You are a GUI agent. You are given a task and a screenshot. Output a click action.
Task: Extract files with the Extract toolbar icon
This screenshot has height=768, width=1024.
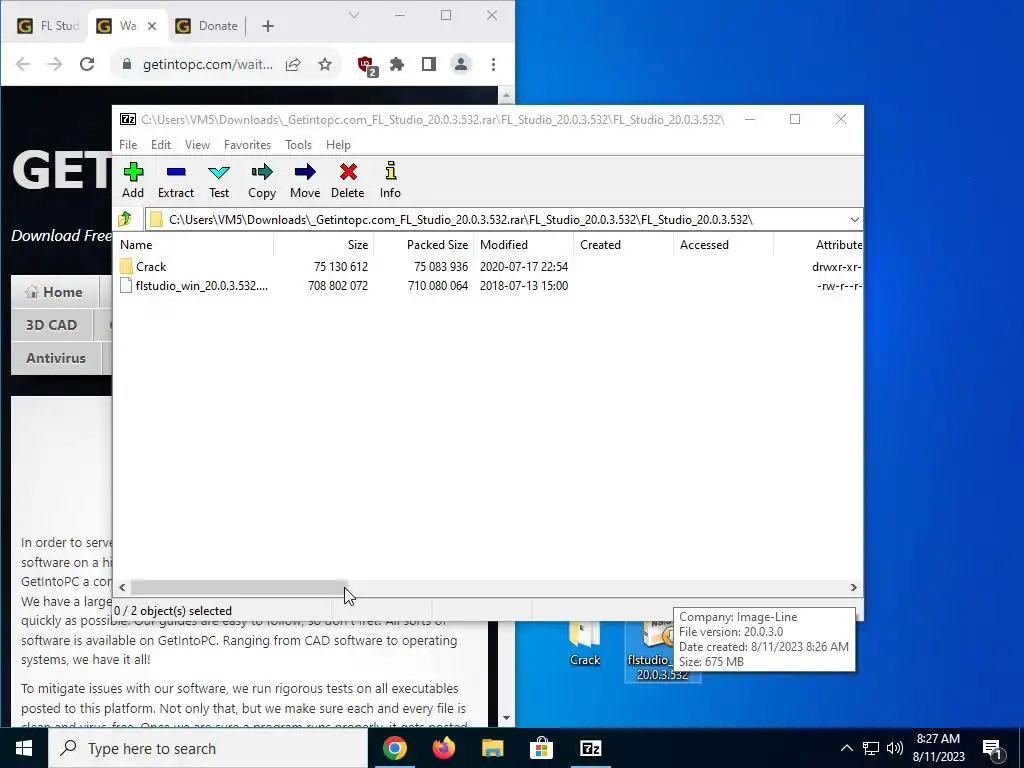coord(176,180)
